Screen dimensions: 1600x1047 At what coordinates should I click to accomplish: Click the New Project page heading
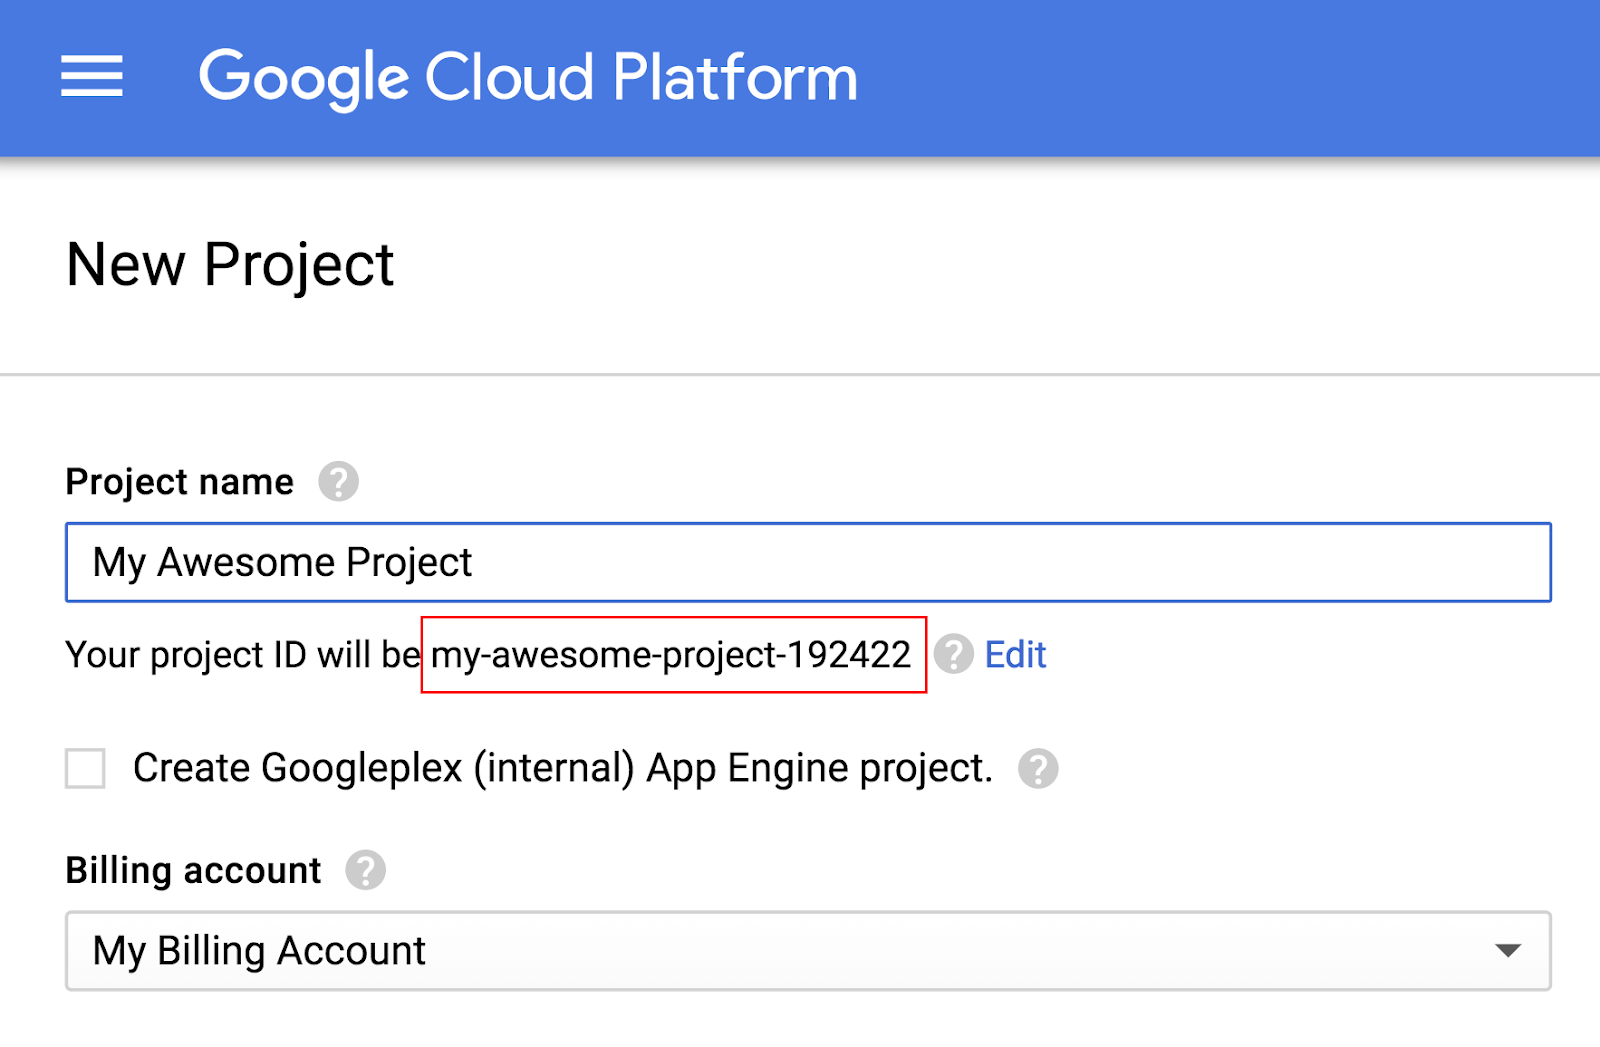[x=230, y=265]
